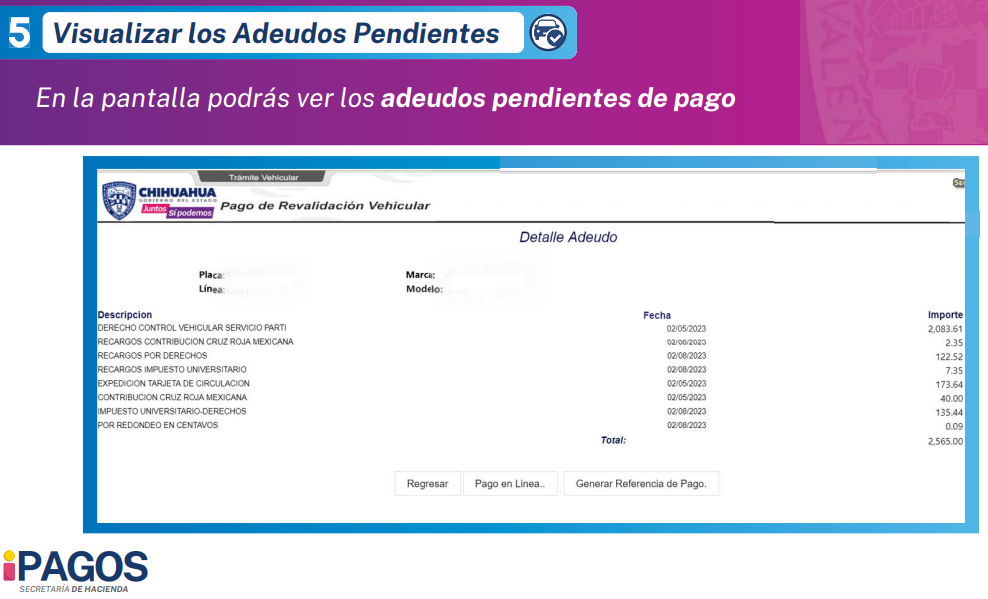Click the total amount 2,565.00
Viewport: 988px width, 599px height.
[945, 442]
